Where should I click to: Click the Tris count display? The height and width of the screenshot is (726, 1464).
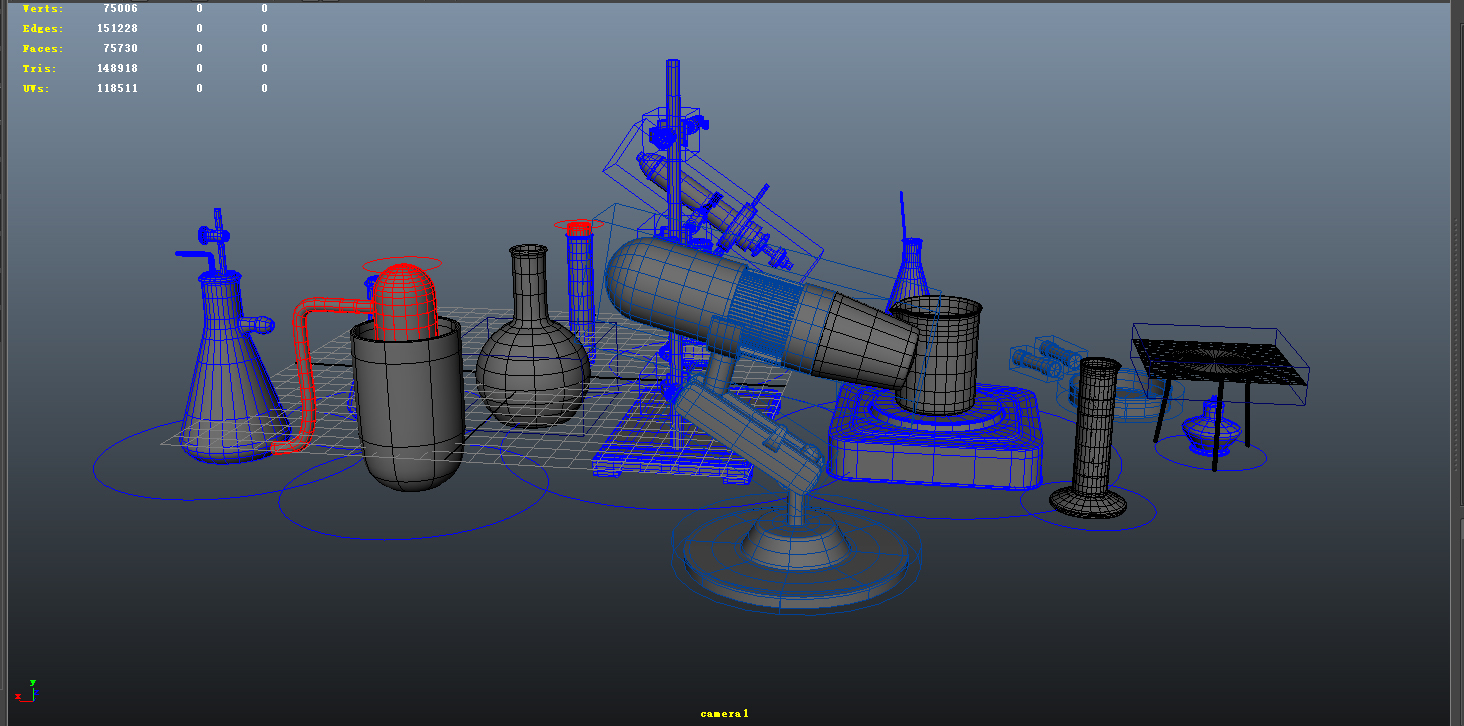tap(117, 67)
